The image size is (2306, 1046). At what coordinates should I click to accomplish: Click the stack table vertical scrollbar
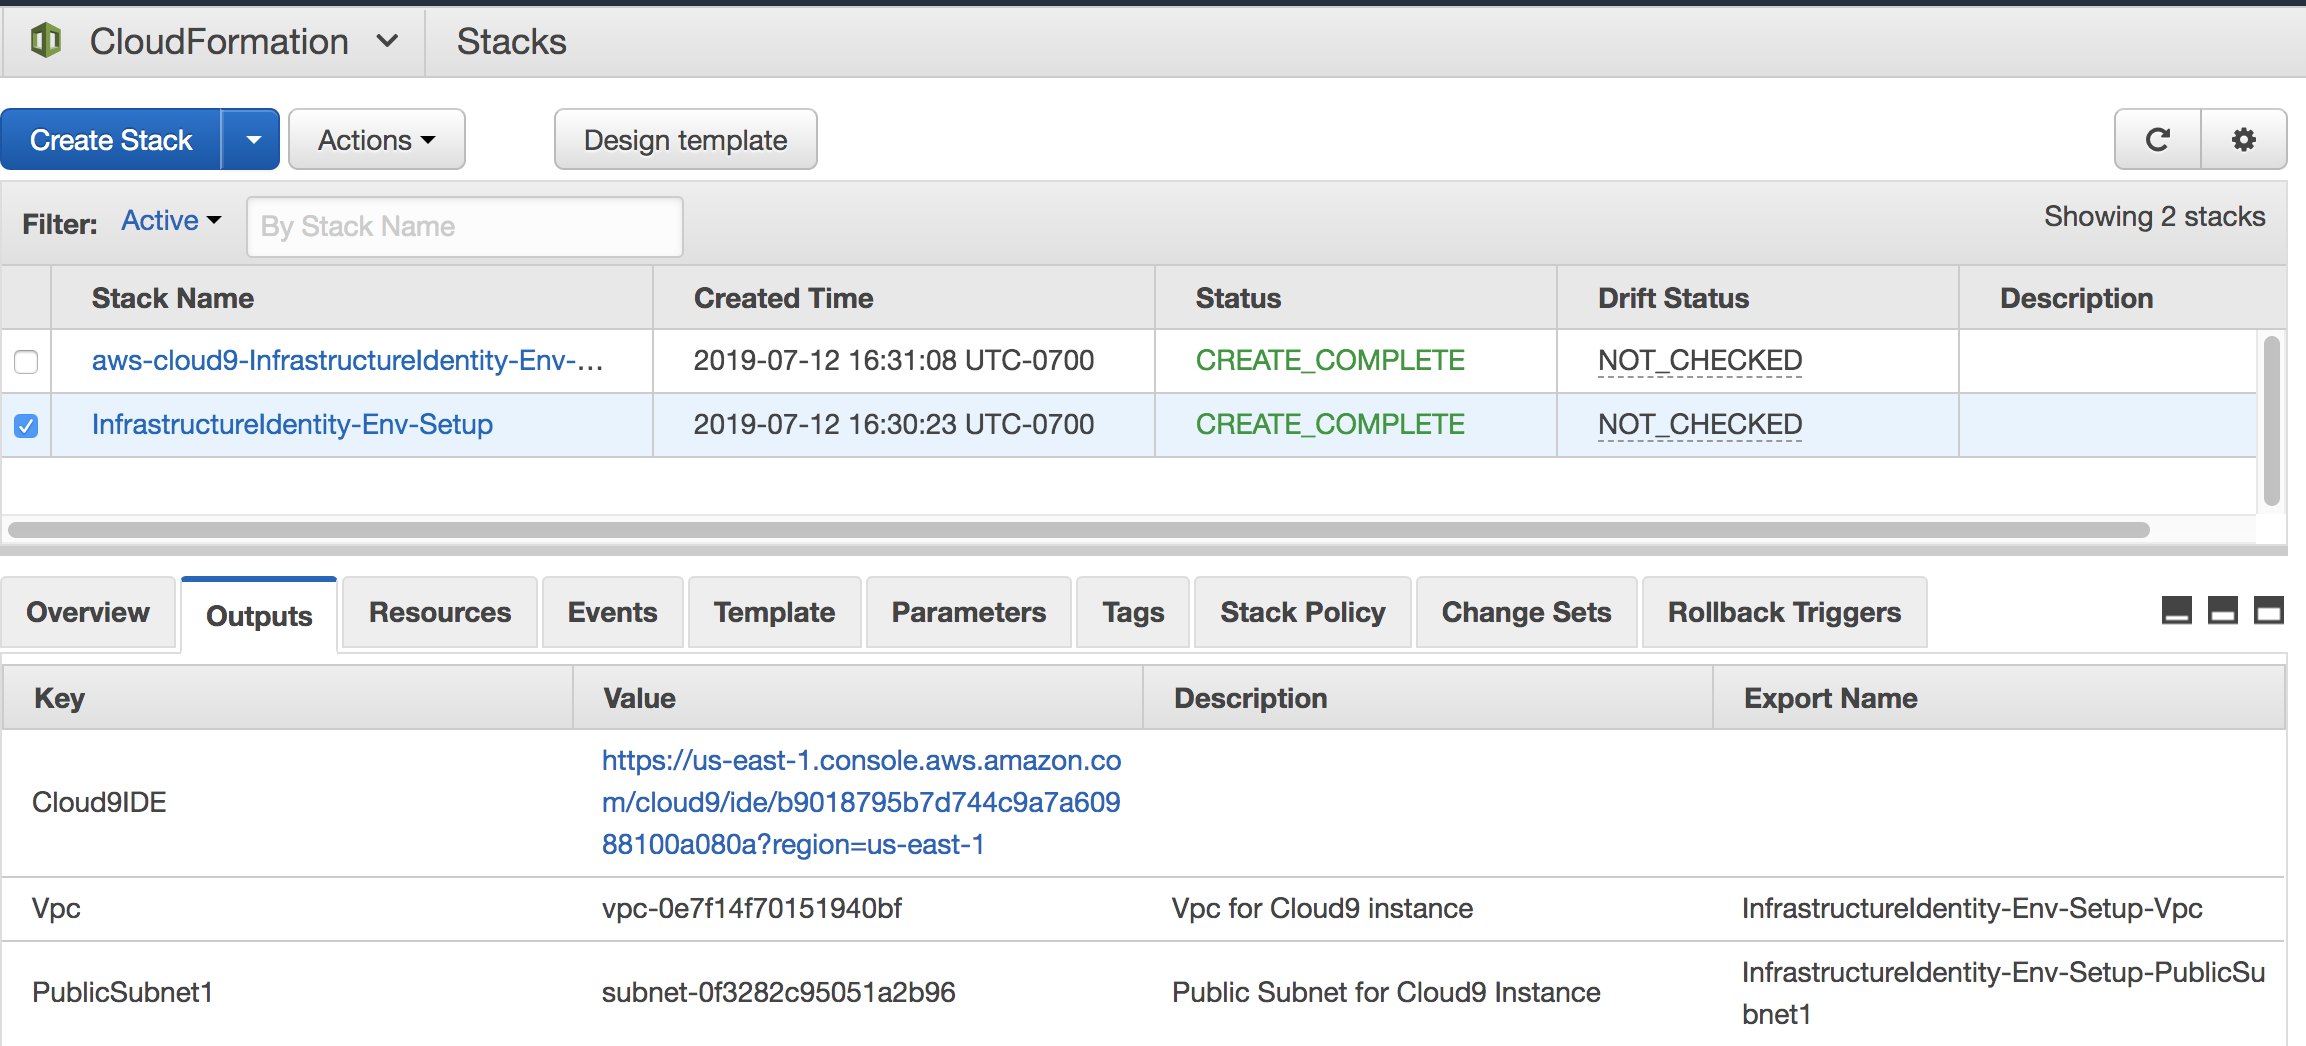pos(2272,420)
